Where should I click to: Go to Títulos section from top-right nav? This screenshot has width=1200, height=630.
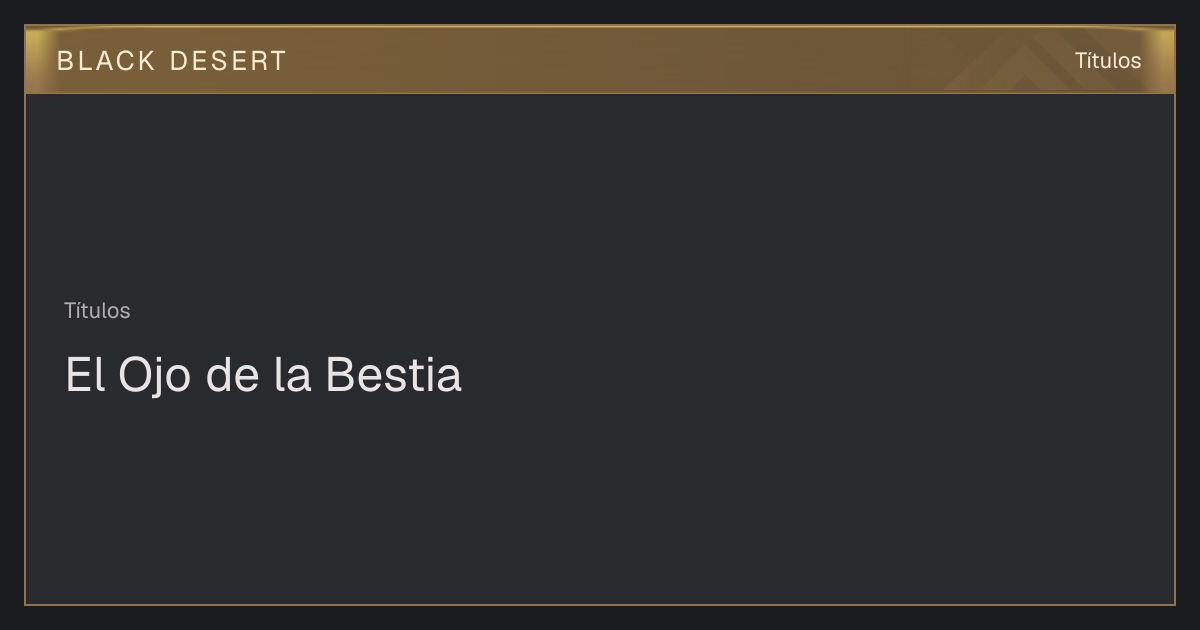pyautogui.click(x=1107, y=60)
